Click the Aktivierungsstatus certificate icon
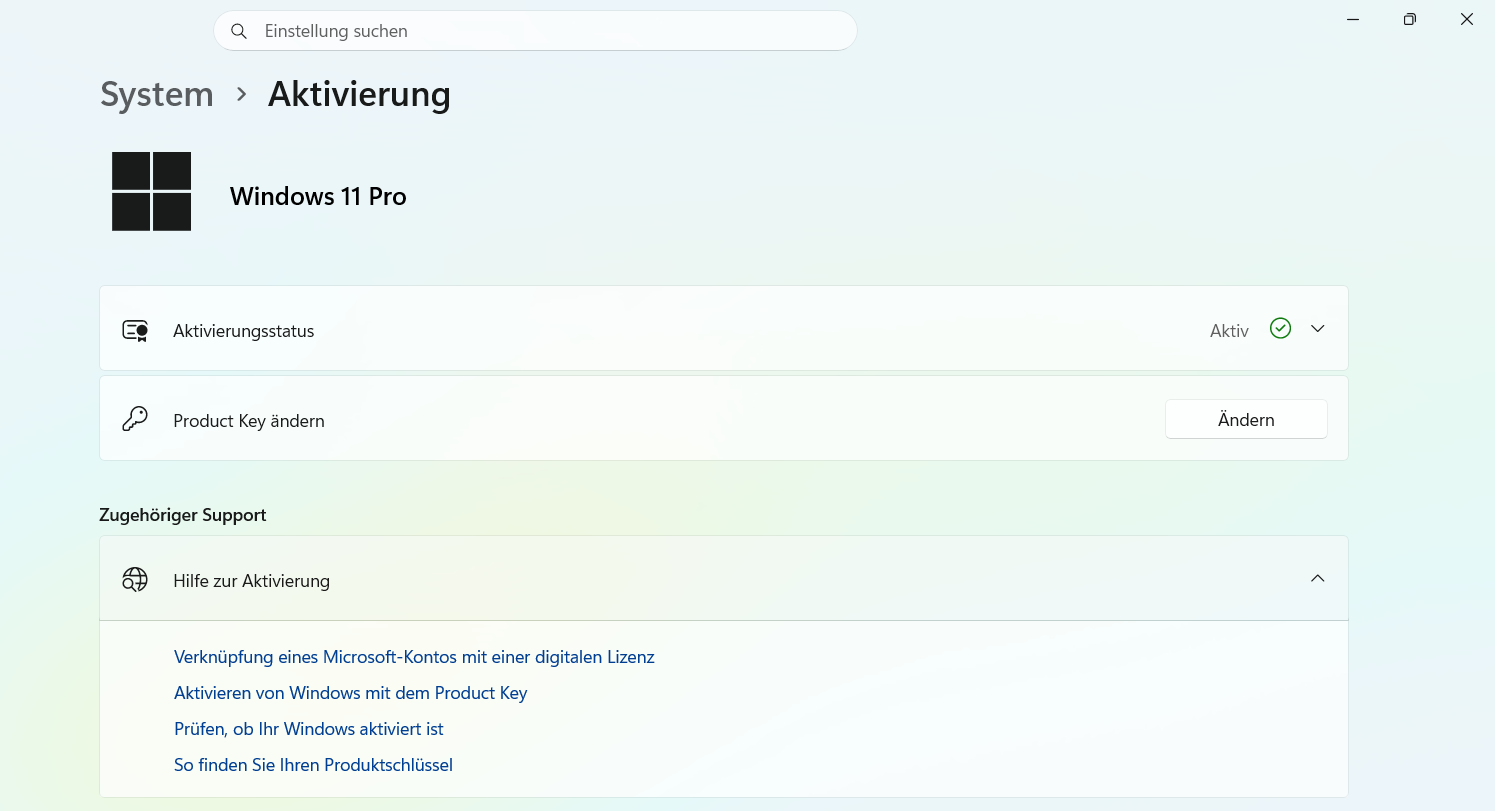 click(x=135, y=330)
